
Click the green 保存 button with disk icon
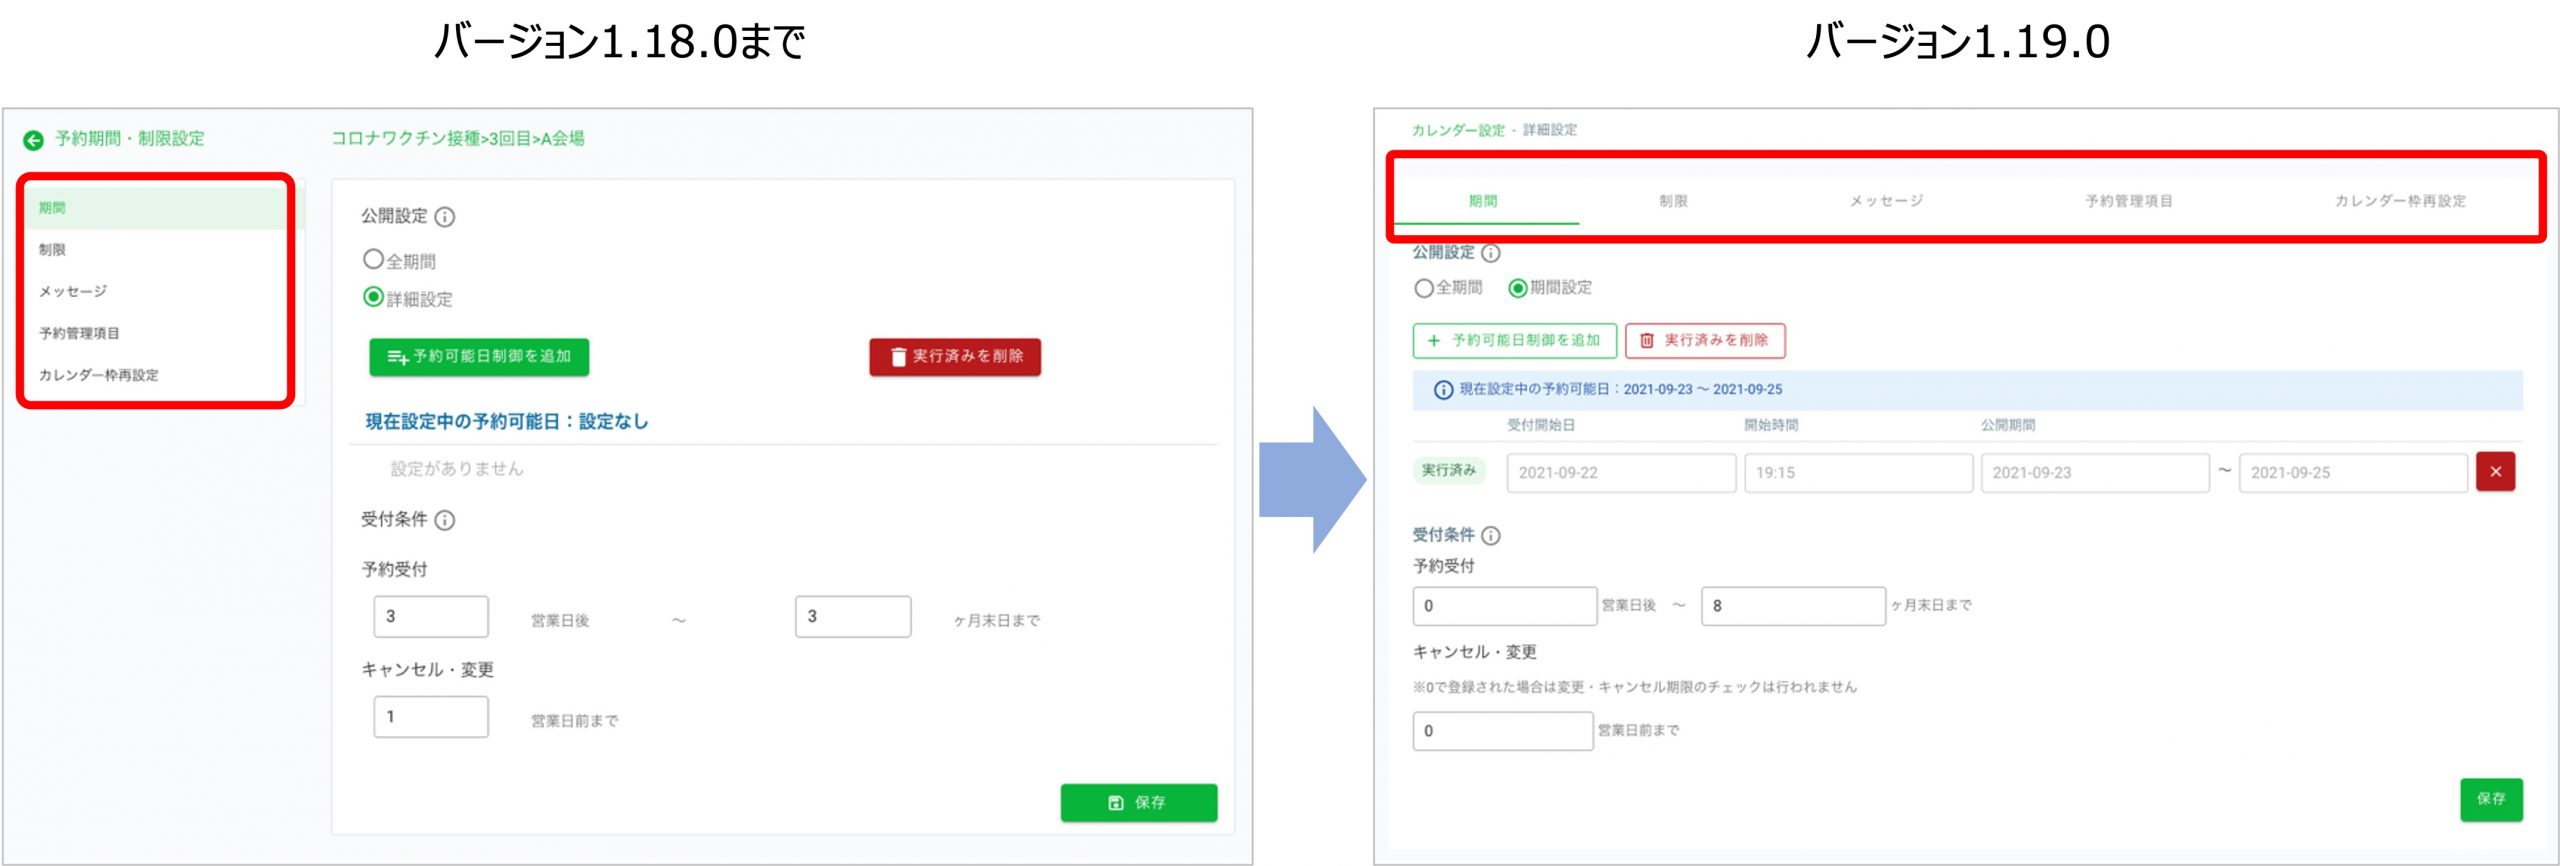(1138, 802)
